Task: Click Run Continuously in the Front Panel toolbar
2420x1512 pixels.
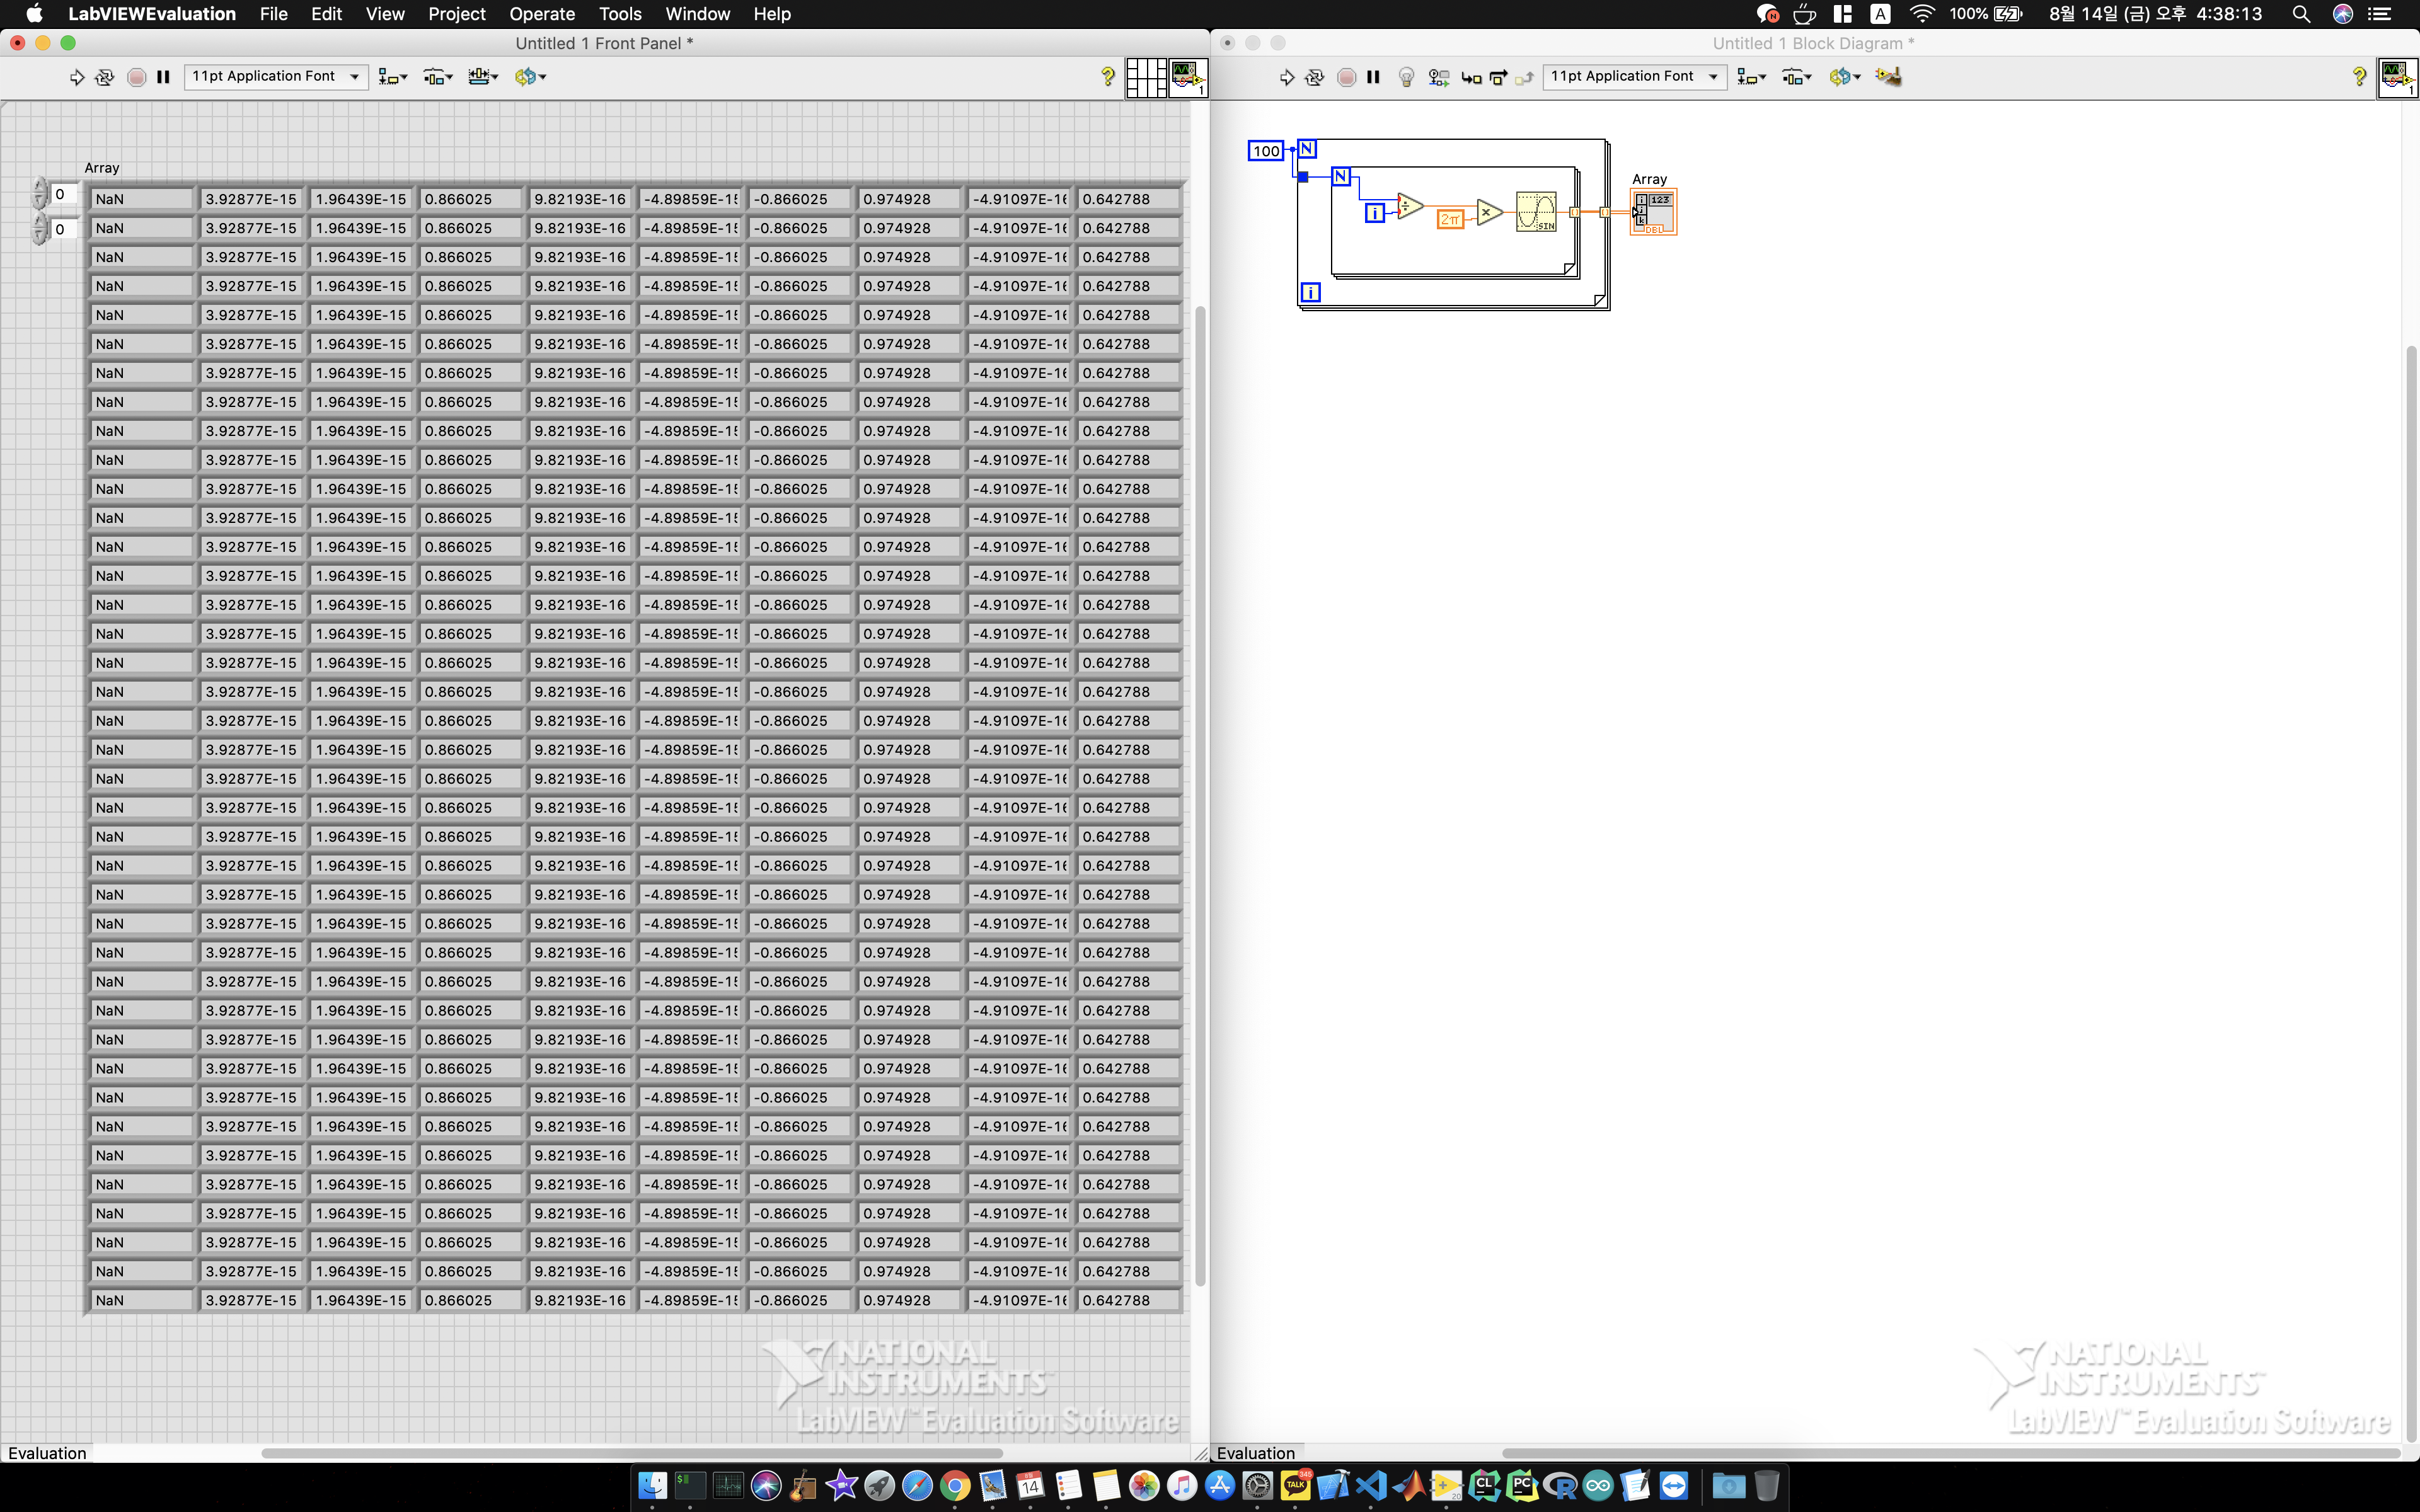Action: 104,77
